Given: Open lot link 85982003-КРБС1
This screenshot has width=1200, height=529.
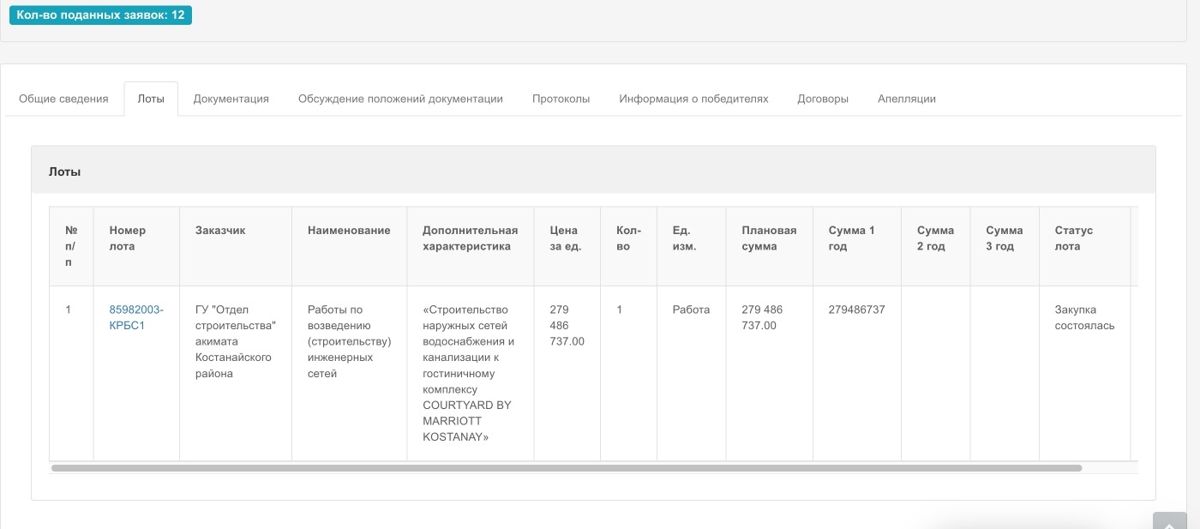Looking at the screenshot, I should [x=136, y=317].
